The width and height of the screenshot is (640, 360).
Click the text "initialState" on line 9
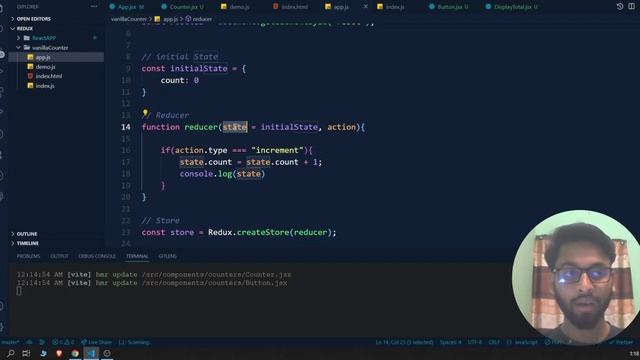pos(199,69)
